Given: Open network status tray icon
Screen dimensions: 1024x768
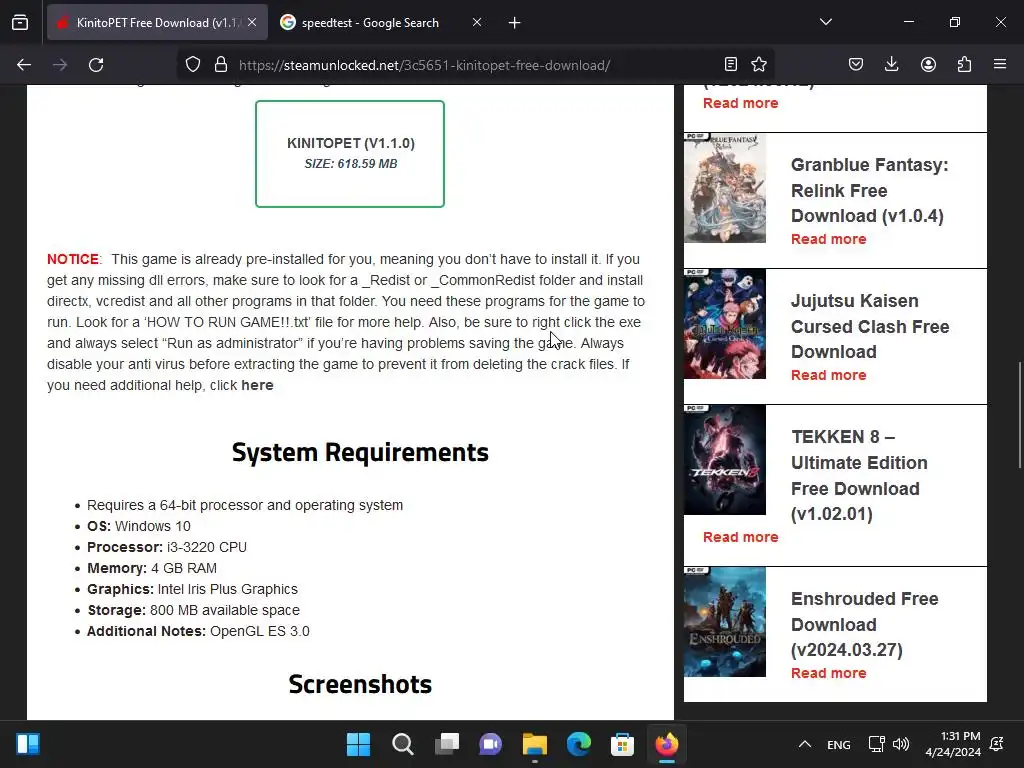Looking at the screenshot, I should click(x=876, y=744).
